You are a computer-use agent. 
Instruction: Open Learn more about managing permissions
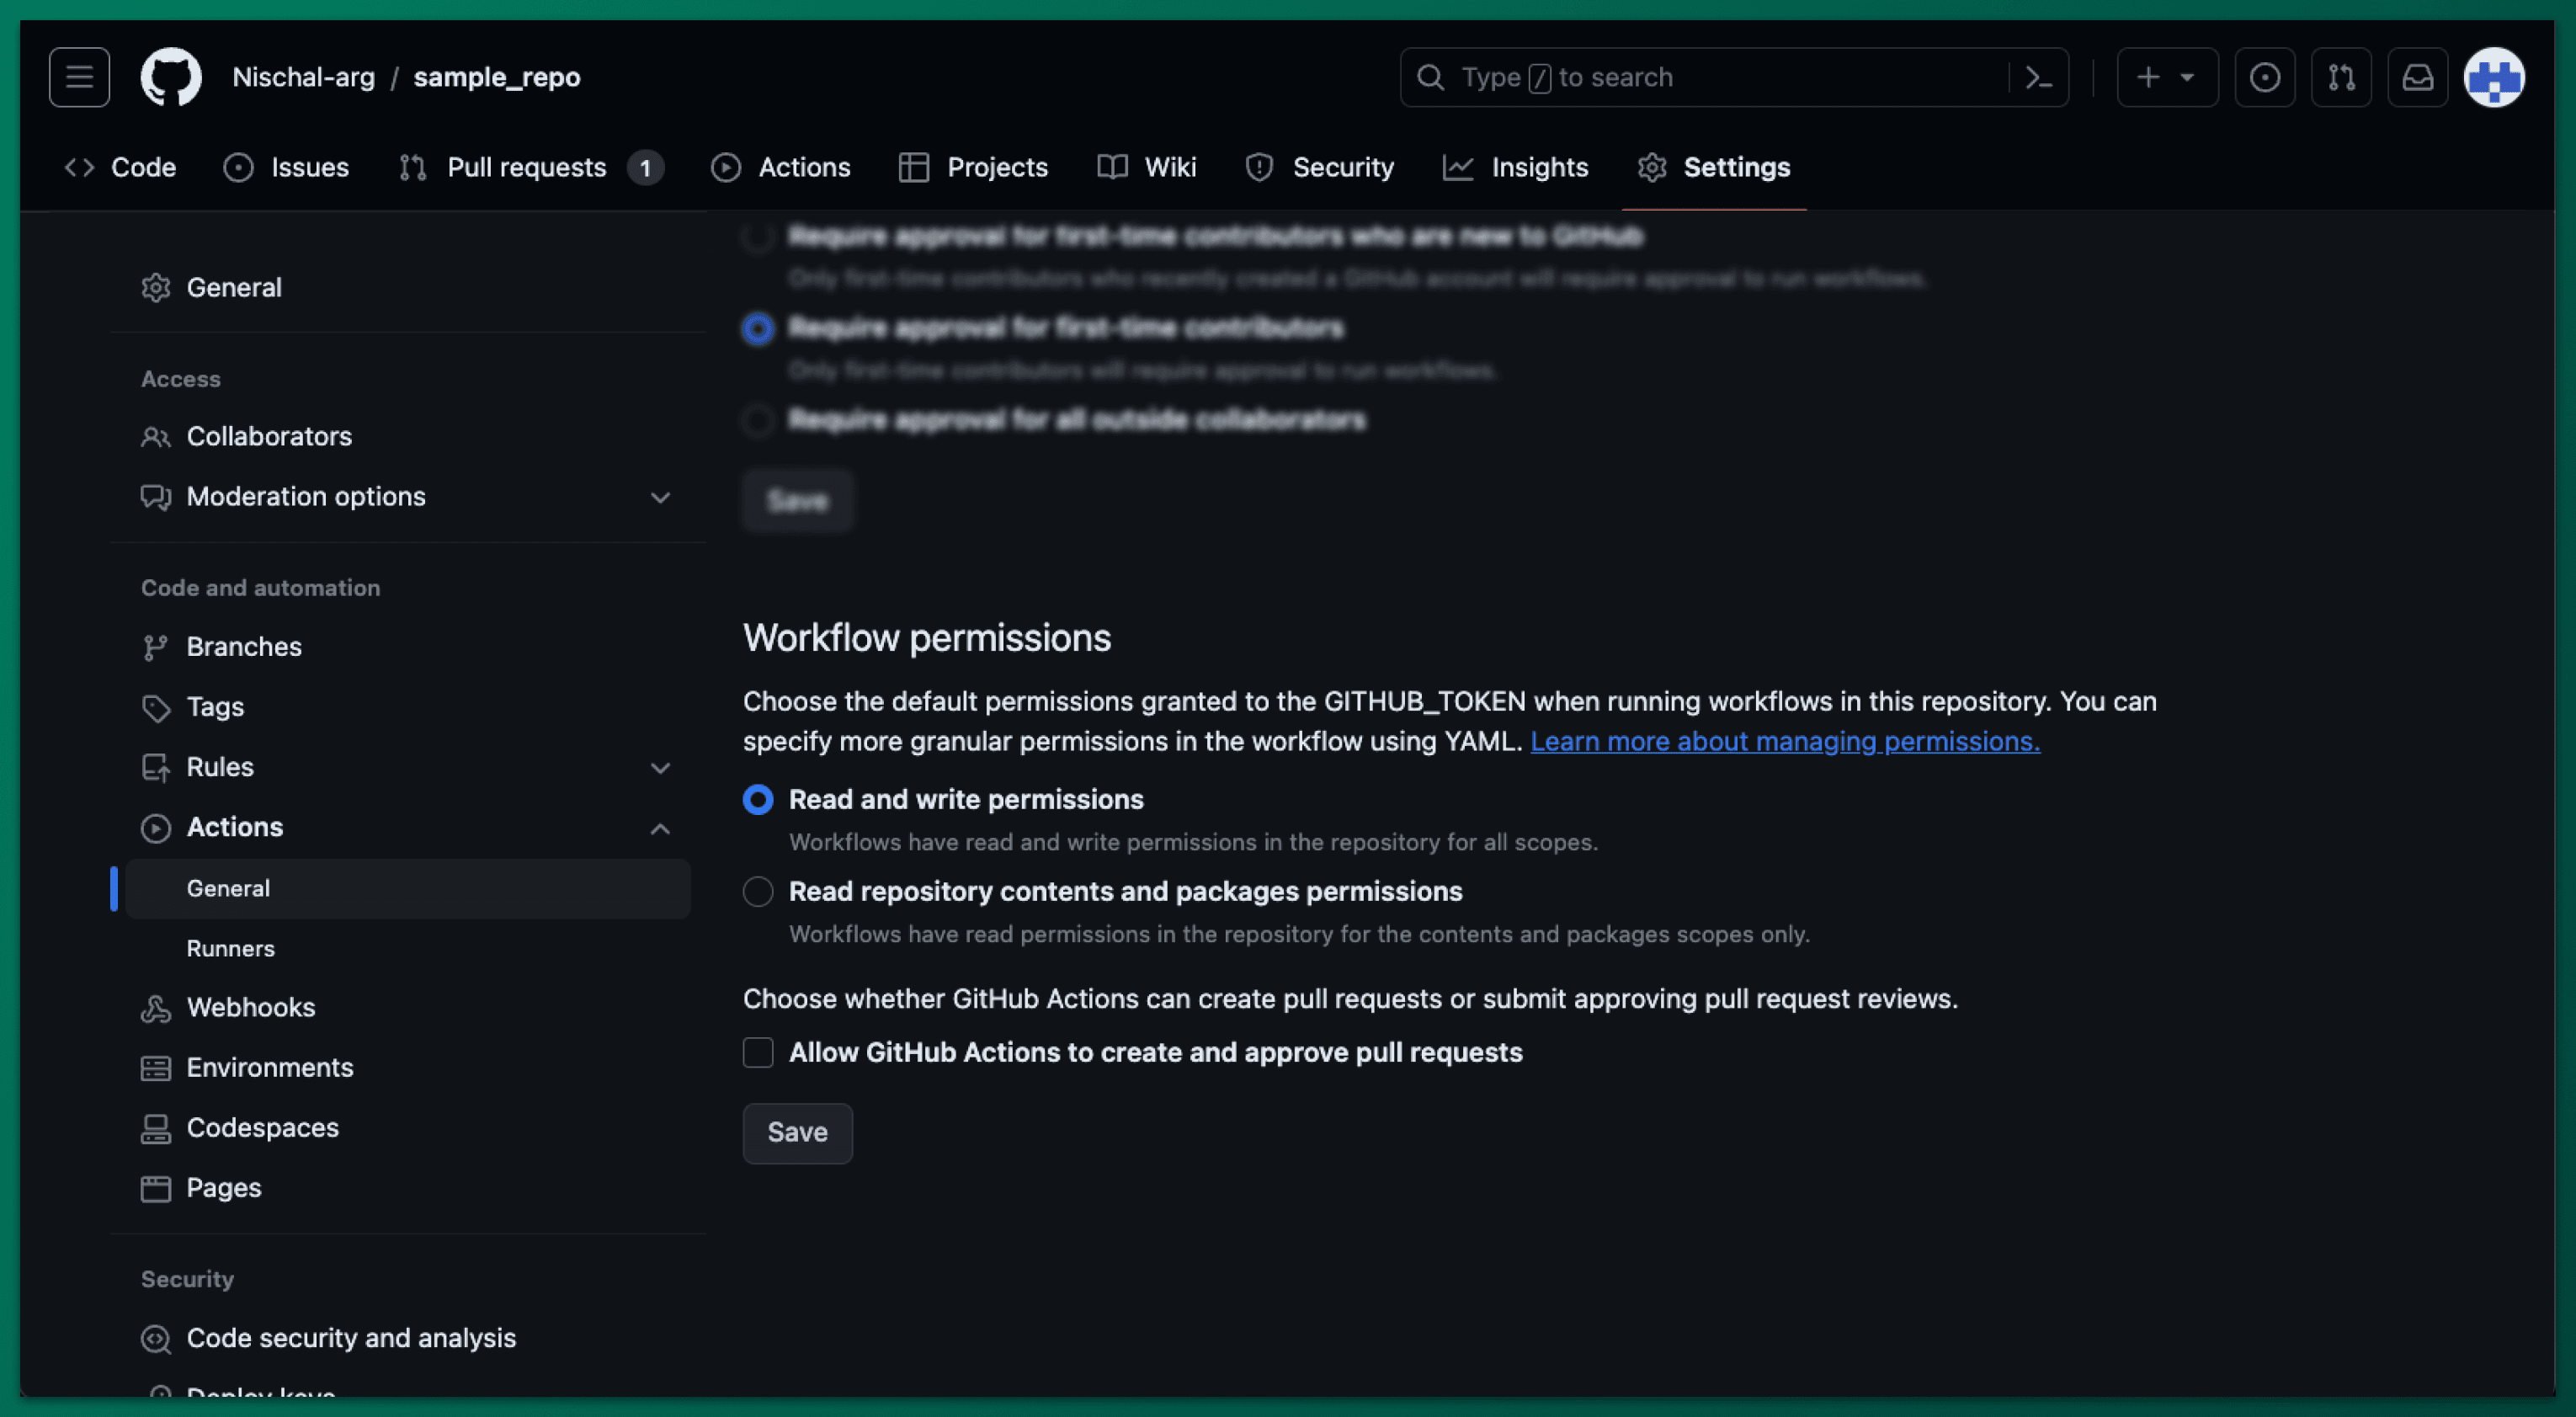tap(1786, 741)
